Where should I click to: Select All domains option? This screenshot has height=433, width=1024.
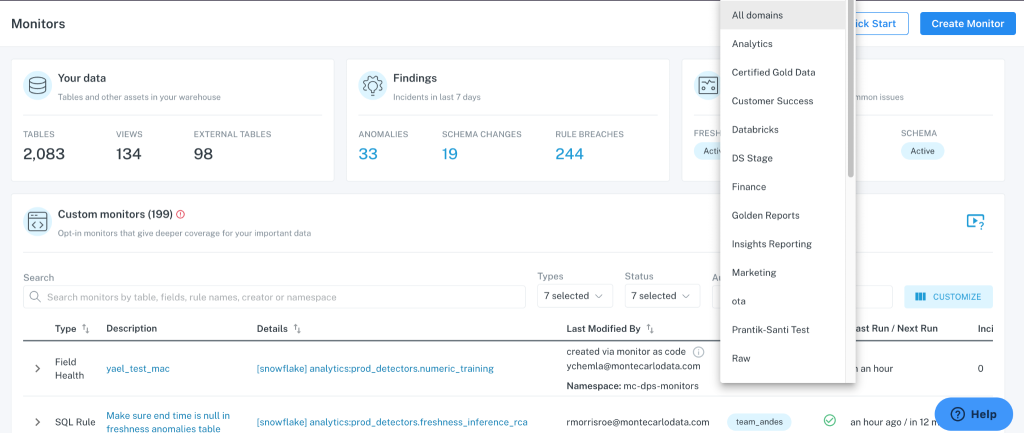pyautogui.click(x=783, y=15)
